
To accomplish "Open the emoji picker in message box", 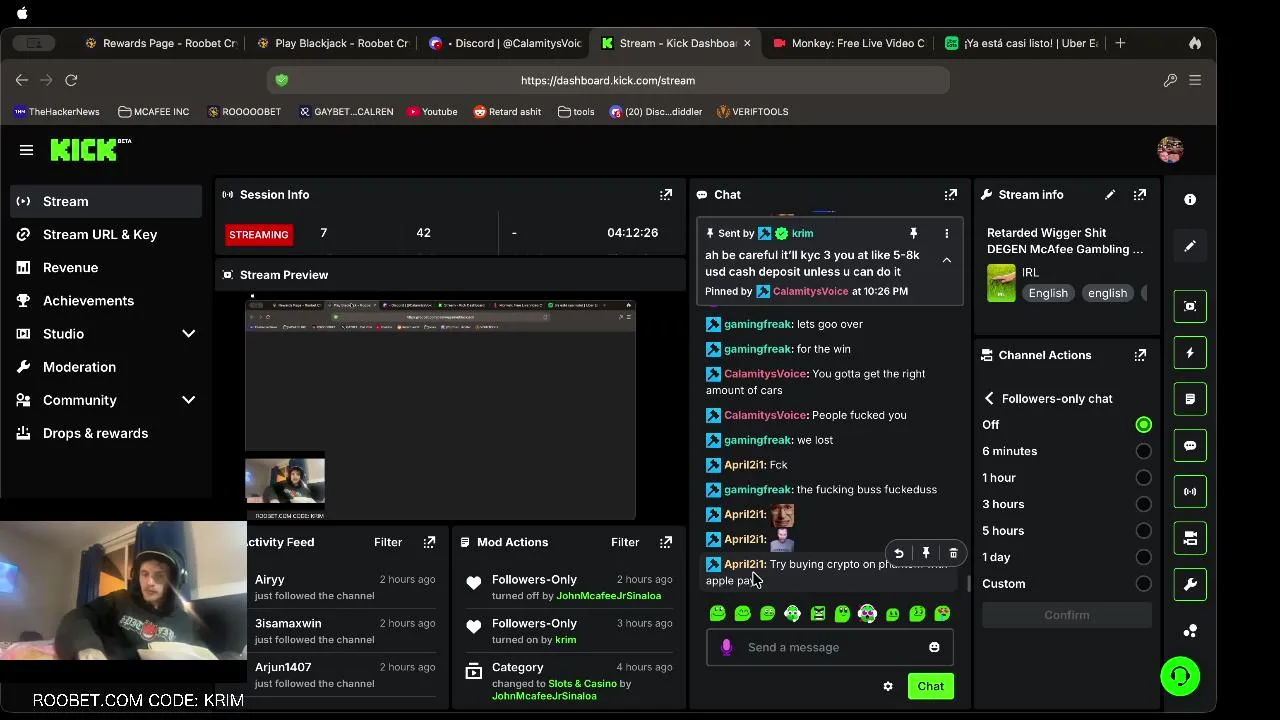I will coord(934,647).
